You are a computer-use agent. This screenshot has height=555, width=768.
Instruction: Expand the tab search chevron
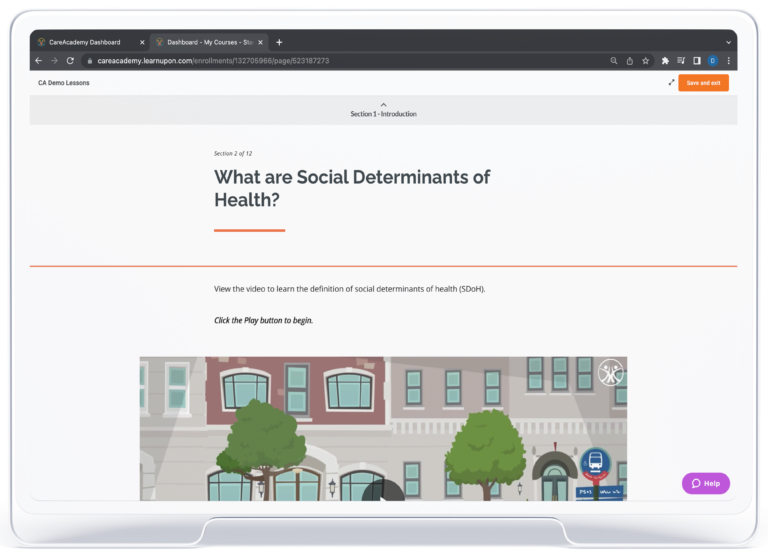[728, 42]
